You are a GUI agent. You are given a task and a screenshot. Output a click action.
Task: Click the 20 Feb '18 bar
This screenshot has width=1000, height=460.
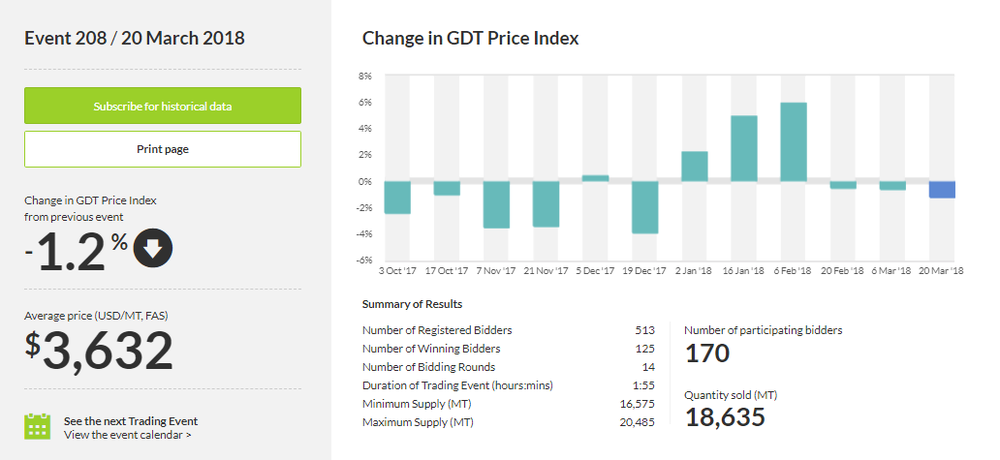(x=843, y=185)
